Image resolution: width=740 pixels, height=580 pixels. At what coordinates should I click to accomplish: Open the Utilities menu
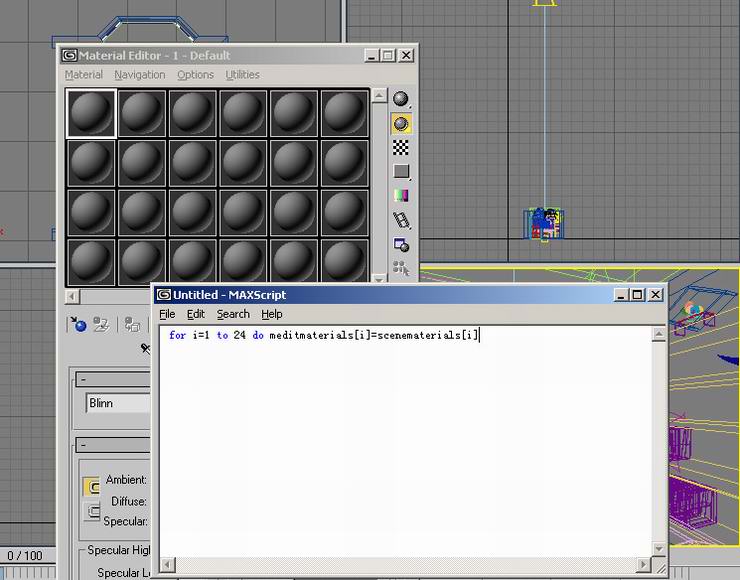point(242,75)
